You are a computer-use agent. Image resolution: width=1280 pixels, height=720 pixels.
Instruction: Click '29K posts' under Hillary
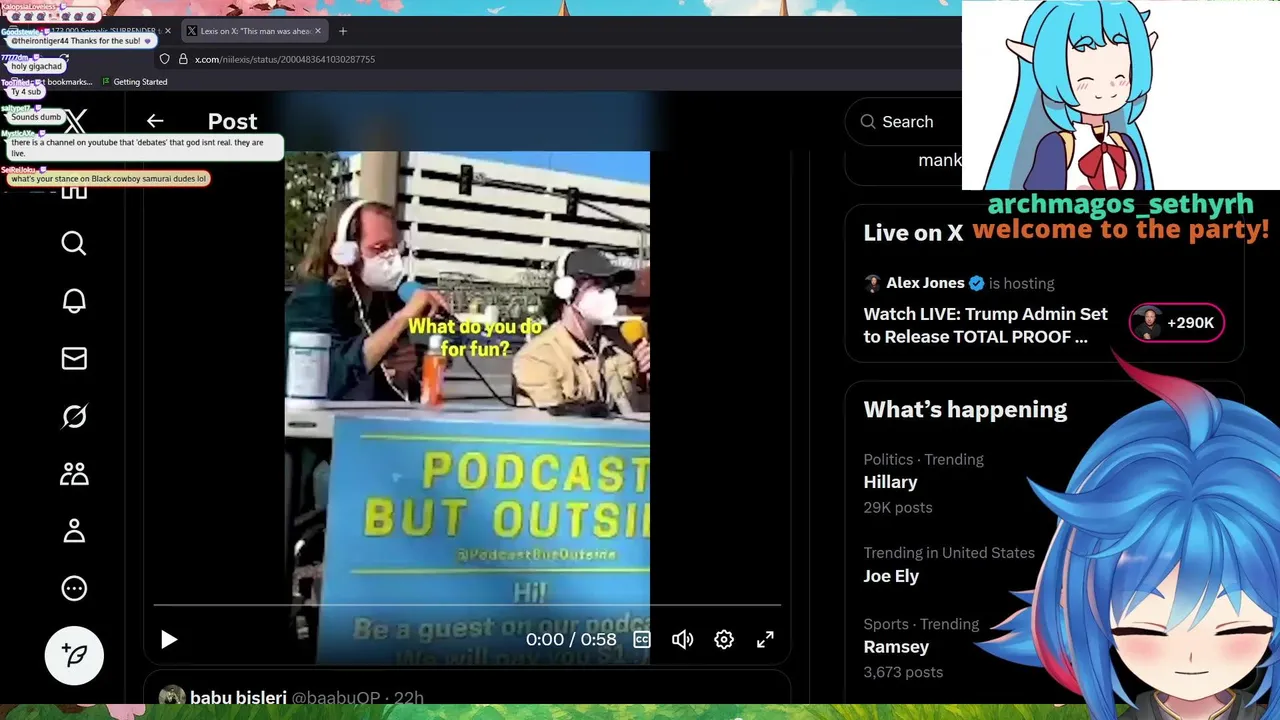[x=898, y=507]
